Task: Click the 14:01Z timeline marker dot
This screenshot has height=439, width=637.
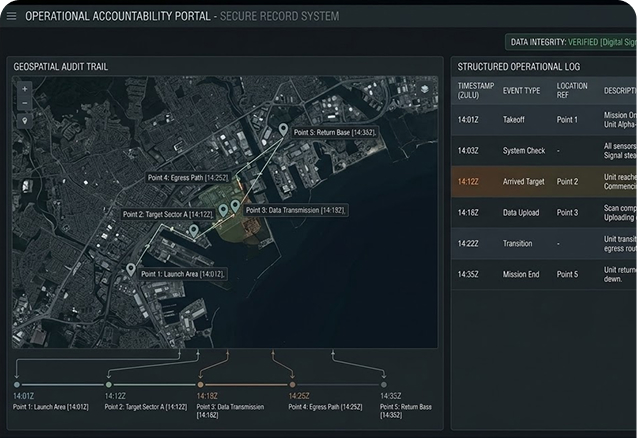Action: click(x=17, y=384)
